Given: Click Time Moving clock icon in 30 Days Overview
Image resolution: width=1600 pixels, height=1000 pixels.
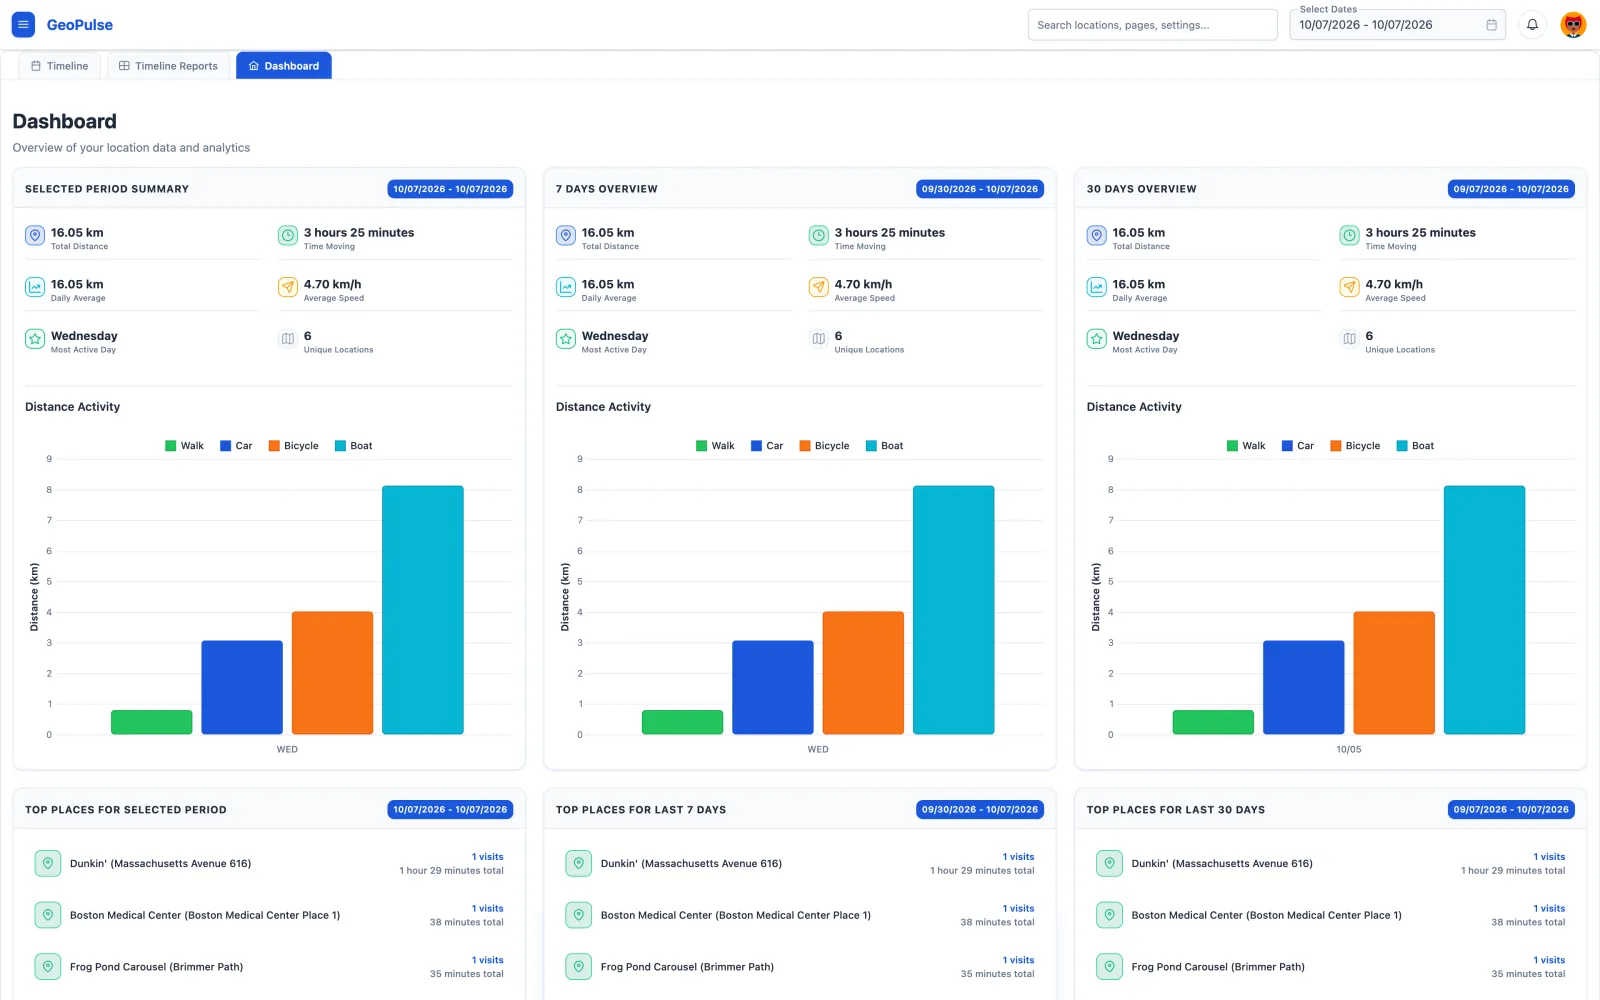Looking at the screenshot, I should [x=1350, y=236].
